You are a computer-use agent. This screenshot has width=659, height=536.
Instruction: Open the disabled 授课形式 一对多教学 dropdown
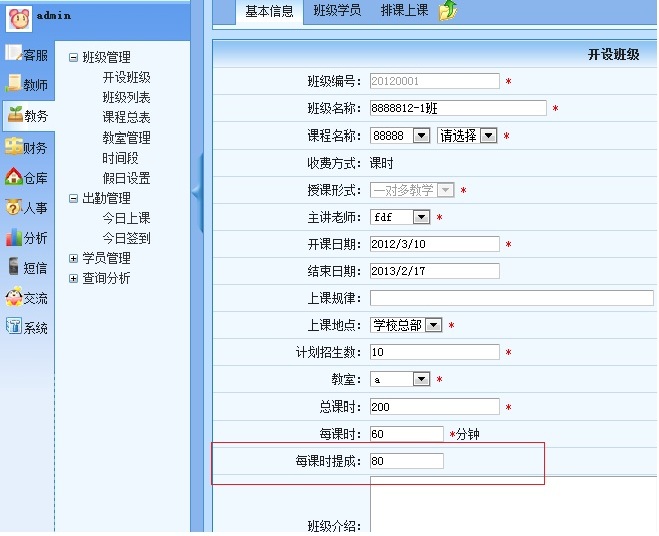[x=412, y=190]
